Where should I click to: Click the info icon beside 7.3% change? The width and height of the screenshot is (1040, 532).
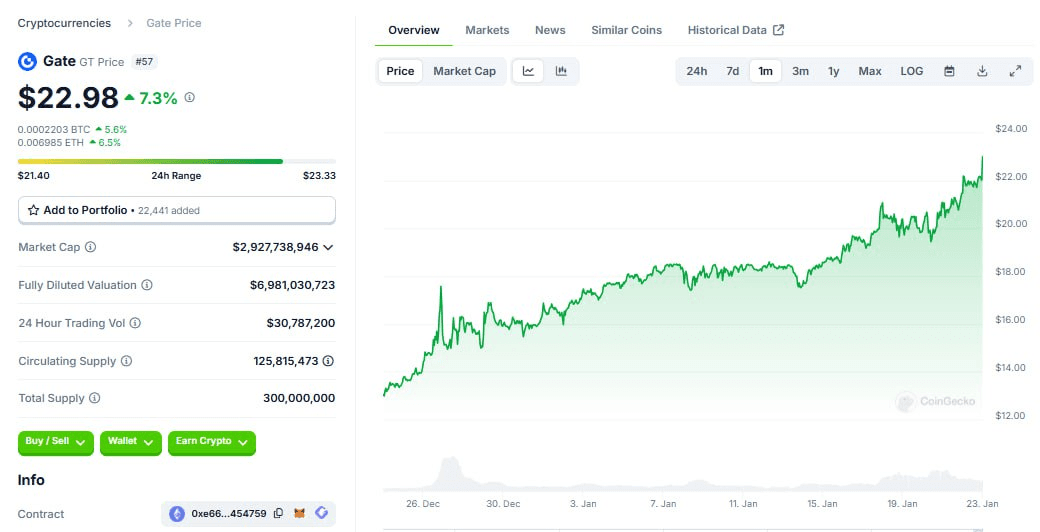[x=190, y=98]
